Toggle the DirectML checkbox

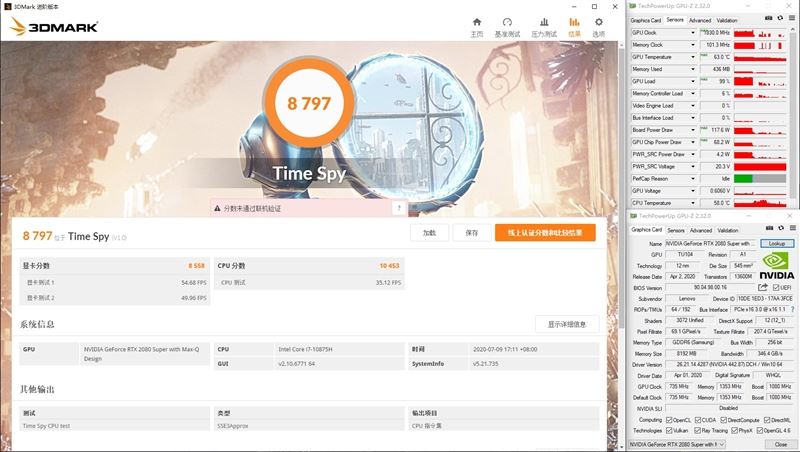767,420
